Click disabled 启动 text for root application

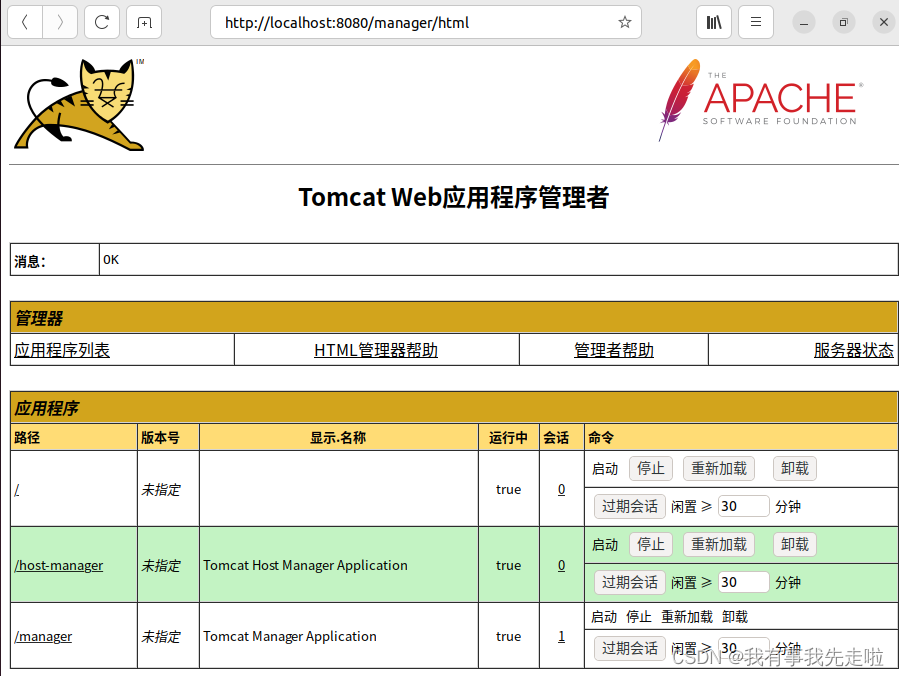pyautogui.click(x=605, y=469)
